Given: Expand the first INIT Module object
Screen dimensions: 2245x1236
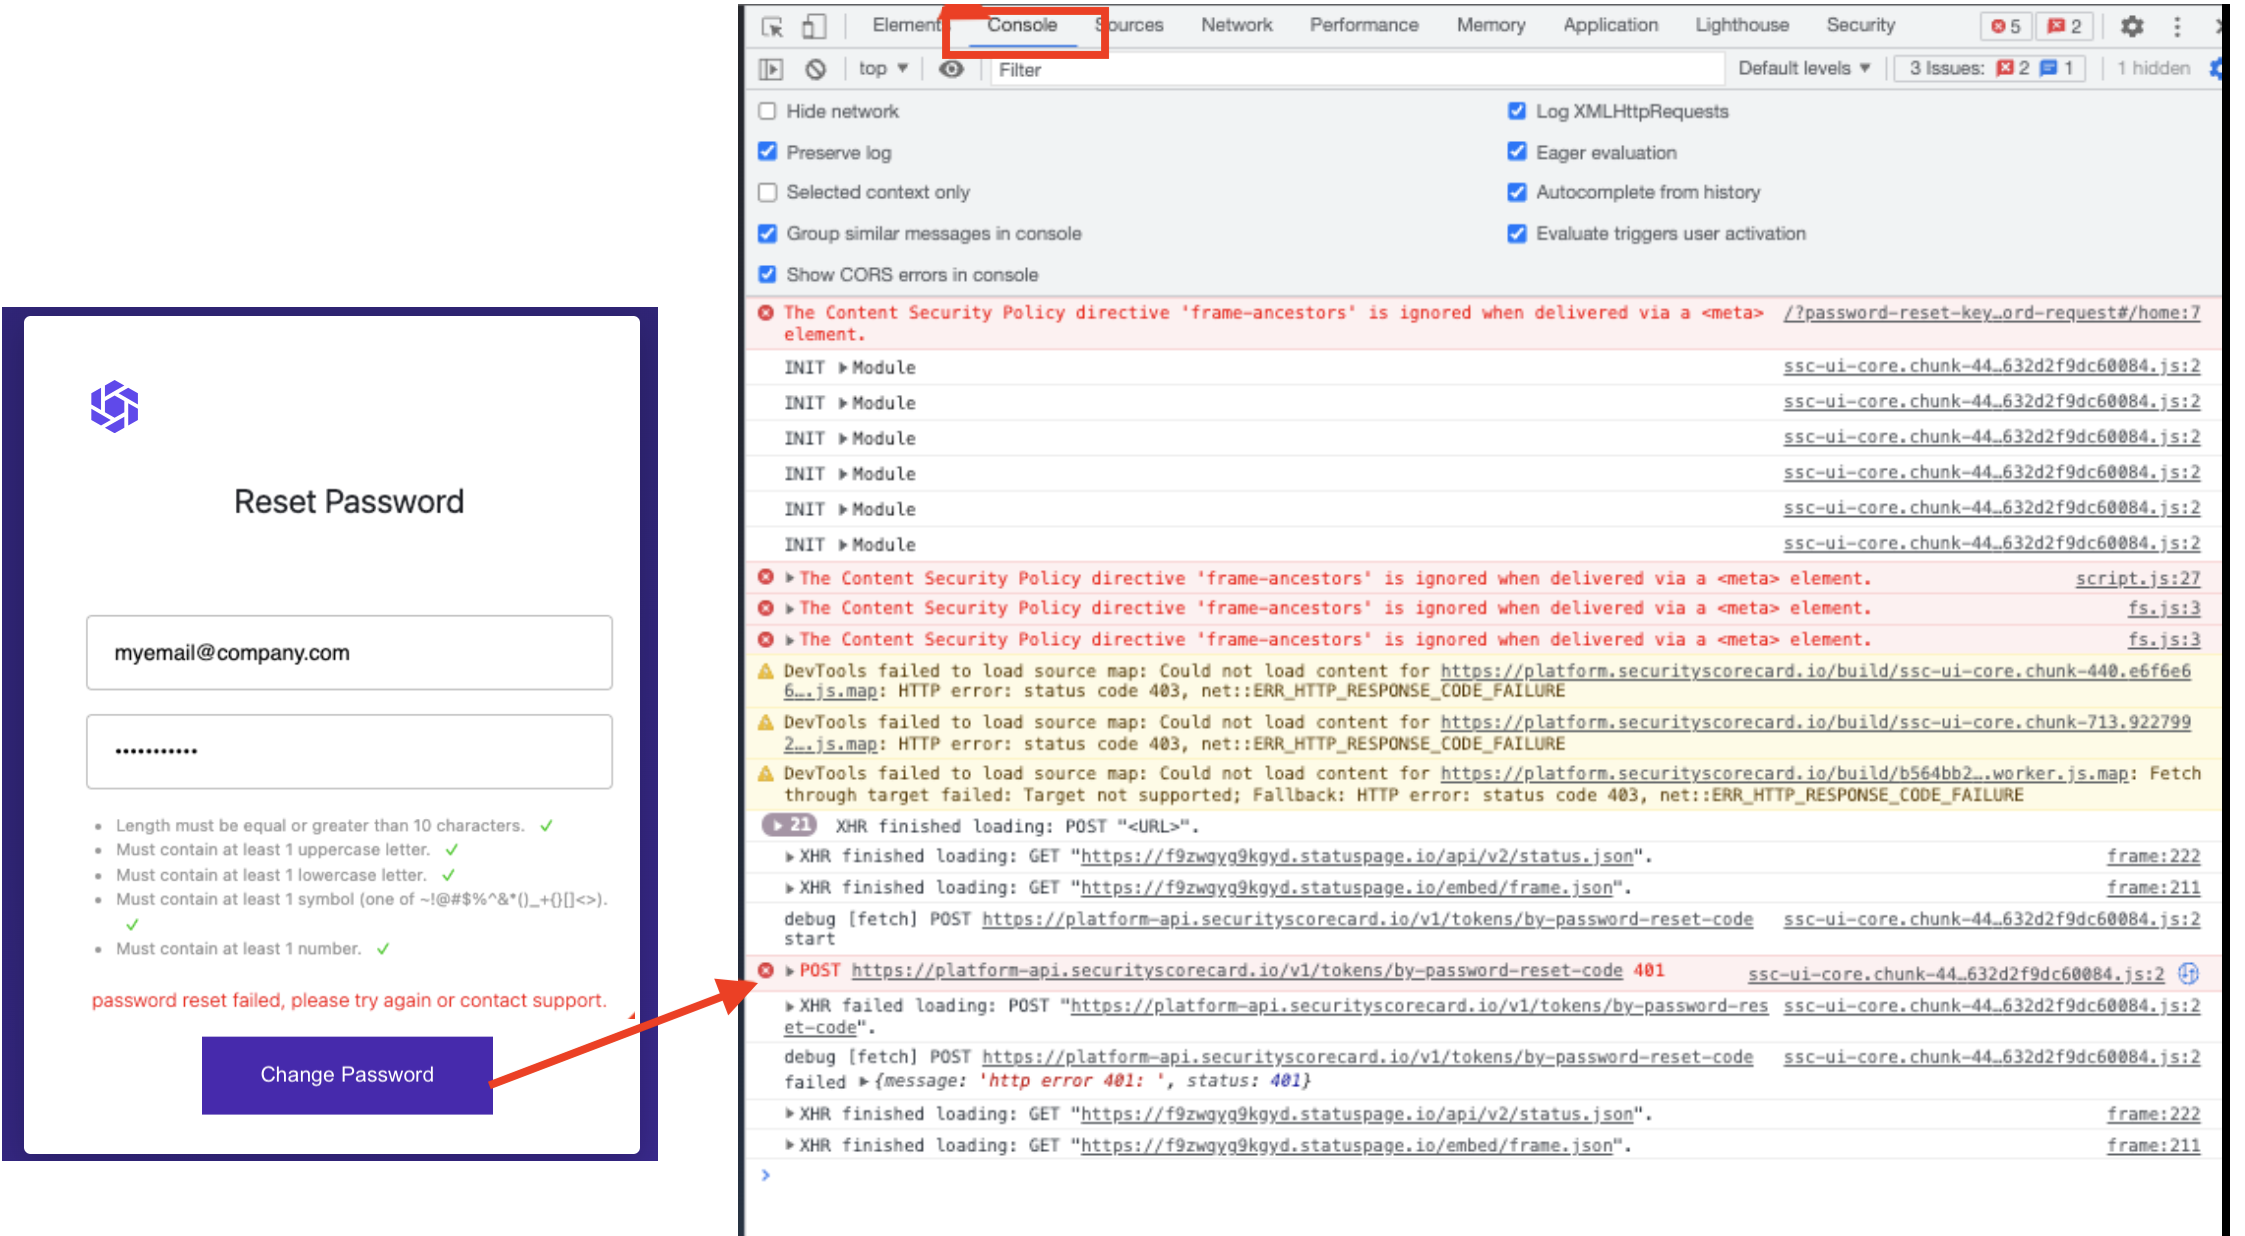Looking at the screenshot, I should pos(843,368).
